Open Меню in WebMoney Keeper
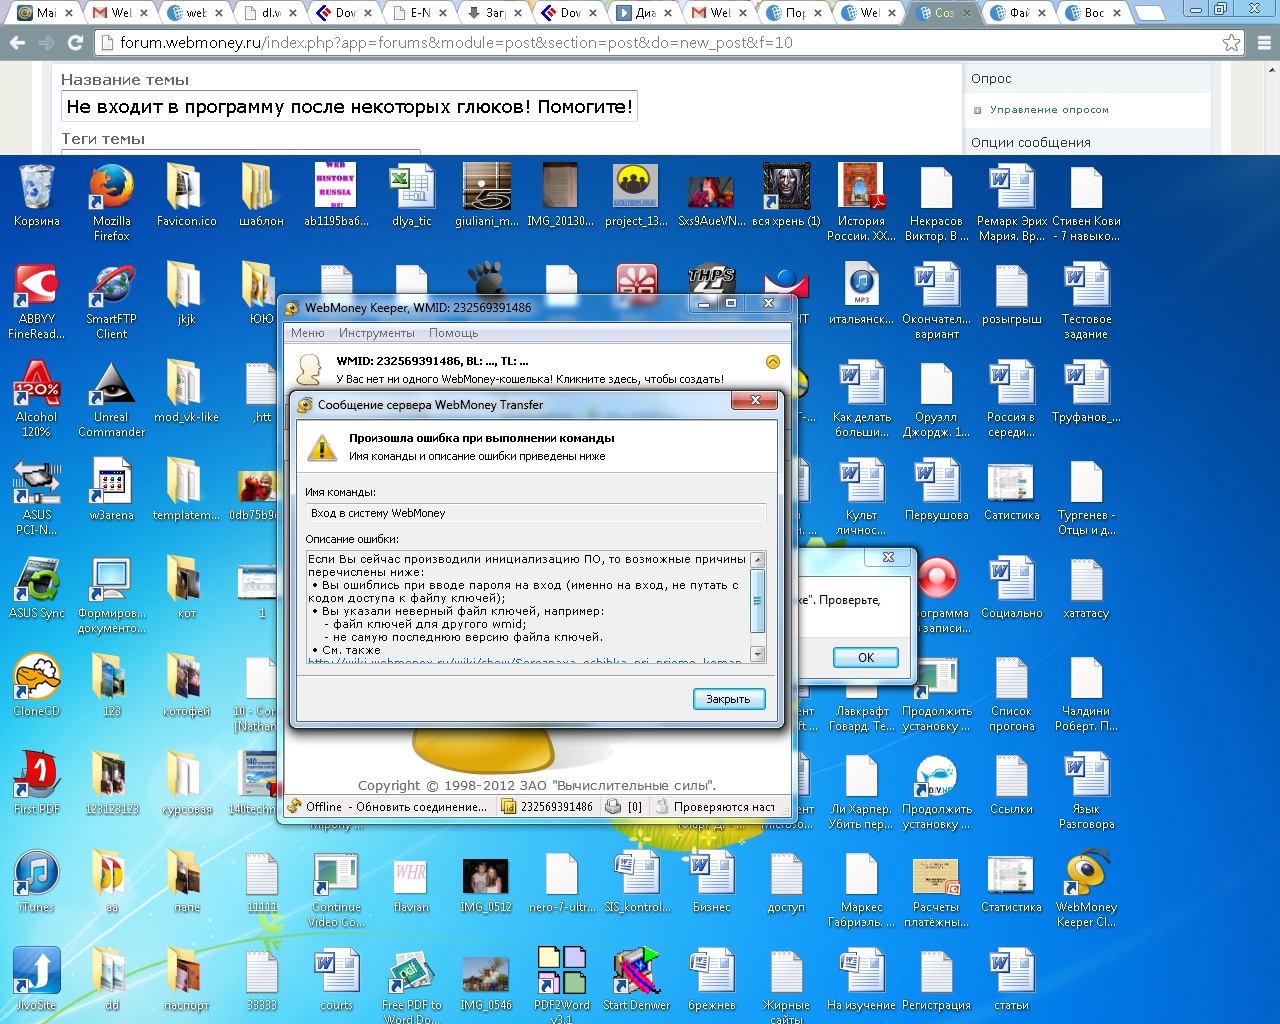The image size is (1280, 1024). (308, 333)
